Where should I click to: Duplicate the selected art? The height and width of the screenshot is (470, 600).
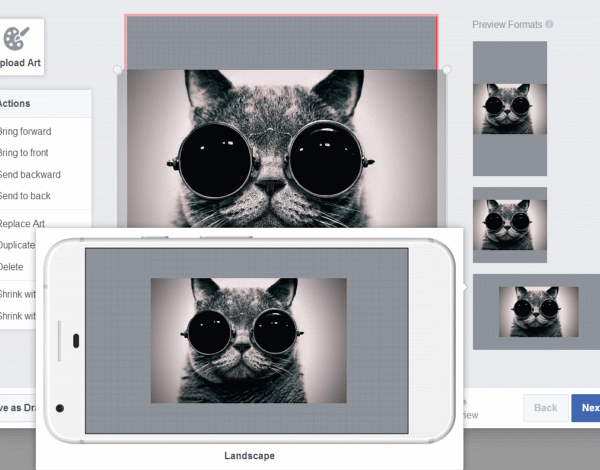click(18, 245)
